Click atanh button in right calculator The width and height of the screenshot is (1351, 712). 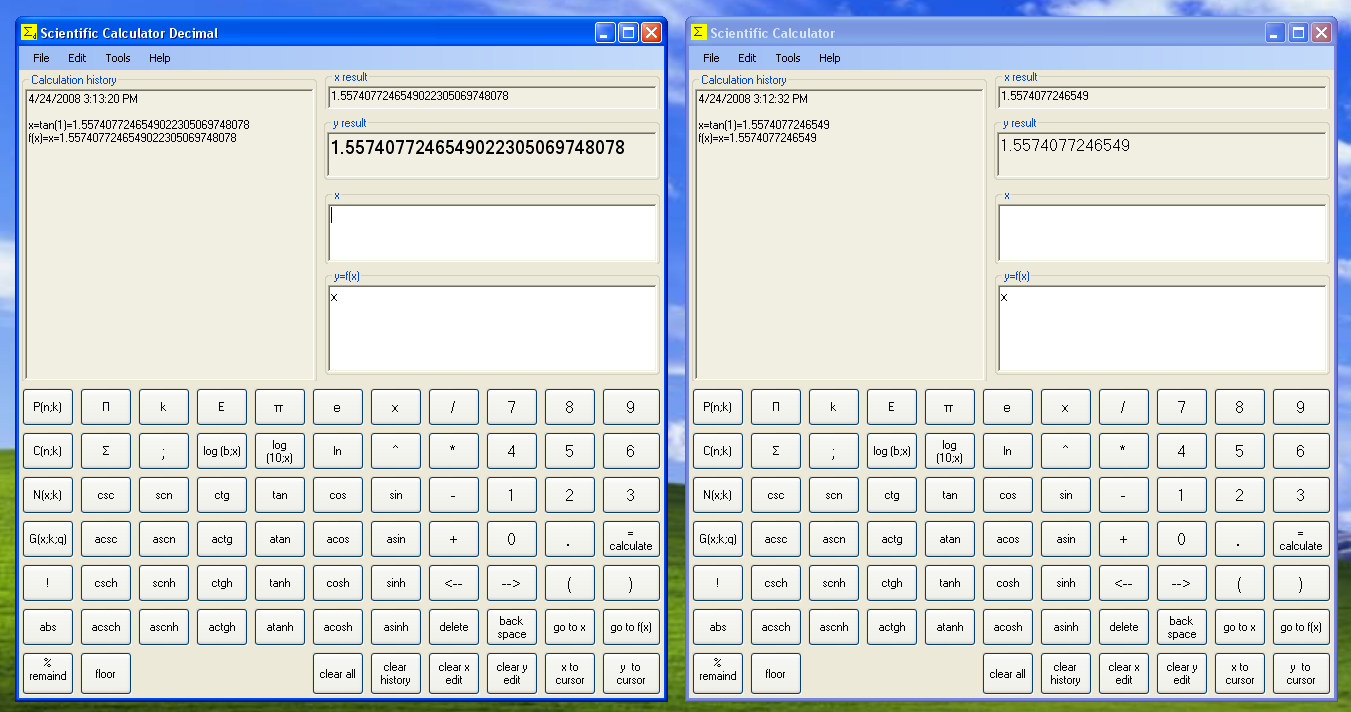click(x=950, y=627)
